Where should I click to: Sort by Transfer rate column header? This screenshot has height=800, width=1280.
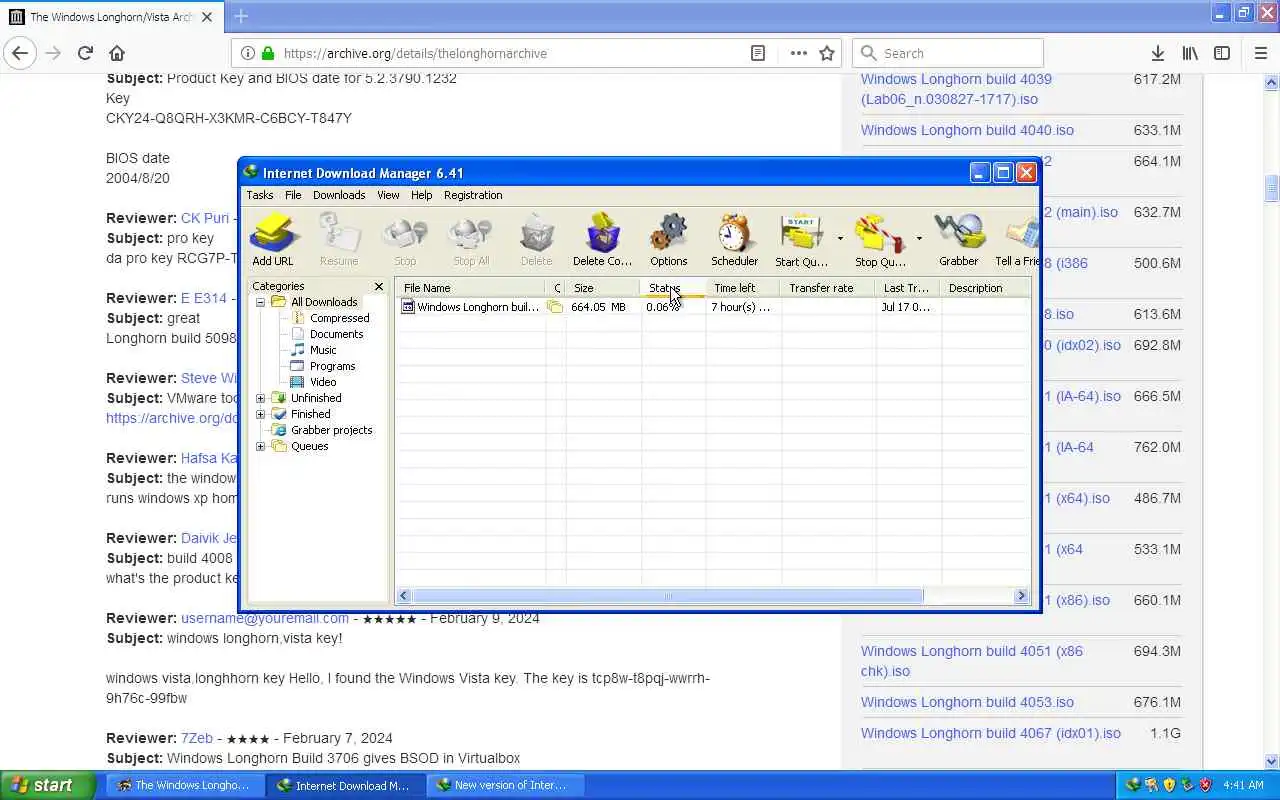[828, 288]
